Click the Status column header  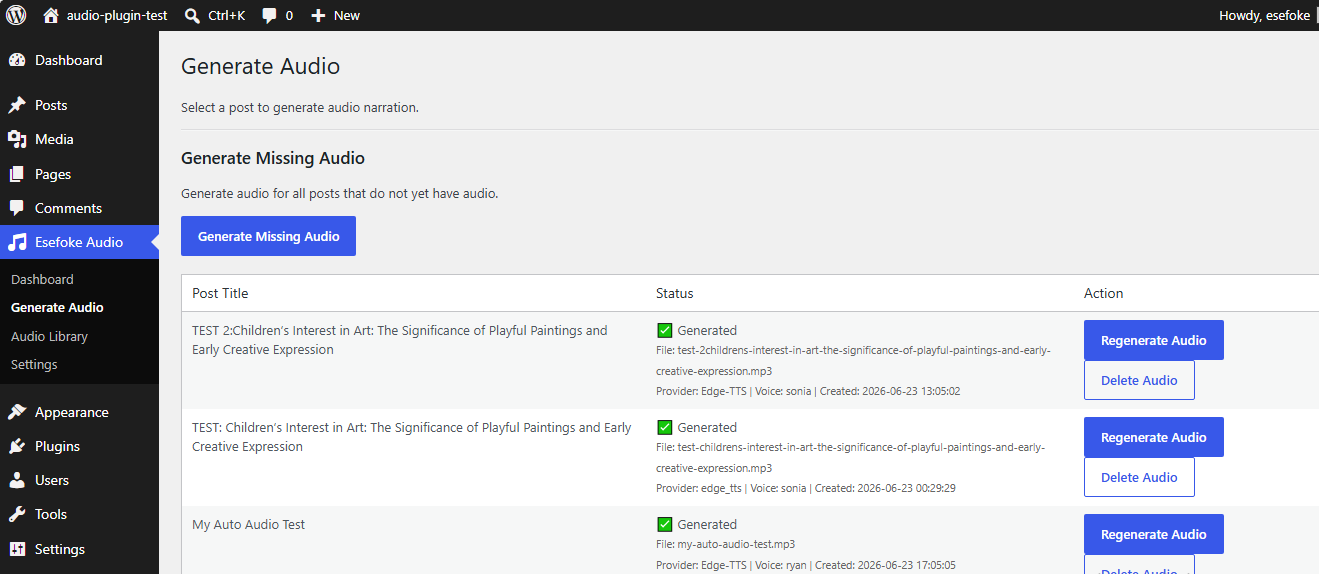point(674,293)
